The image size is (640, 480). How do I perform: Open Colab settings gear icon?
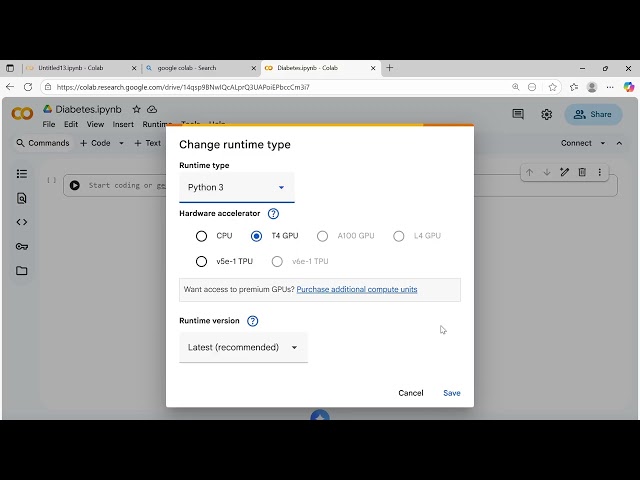pyautogui.click(x=547, y=114)
